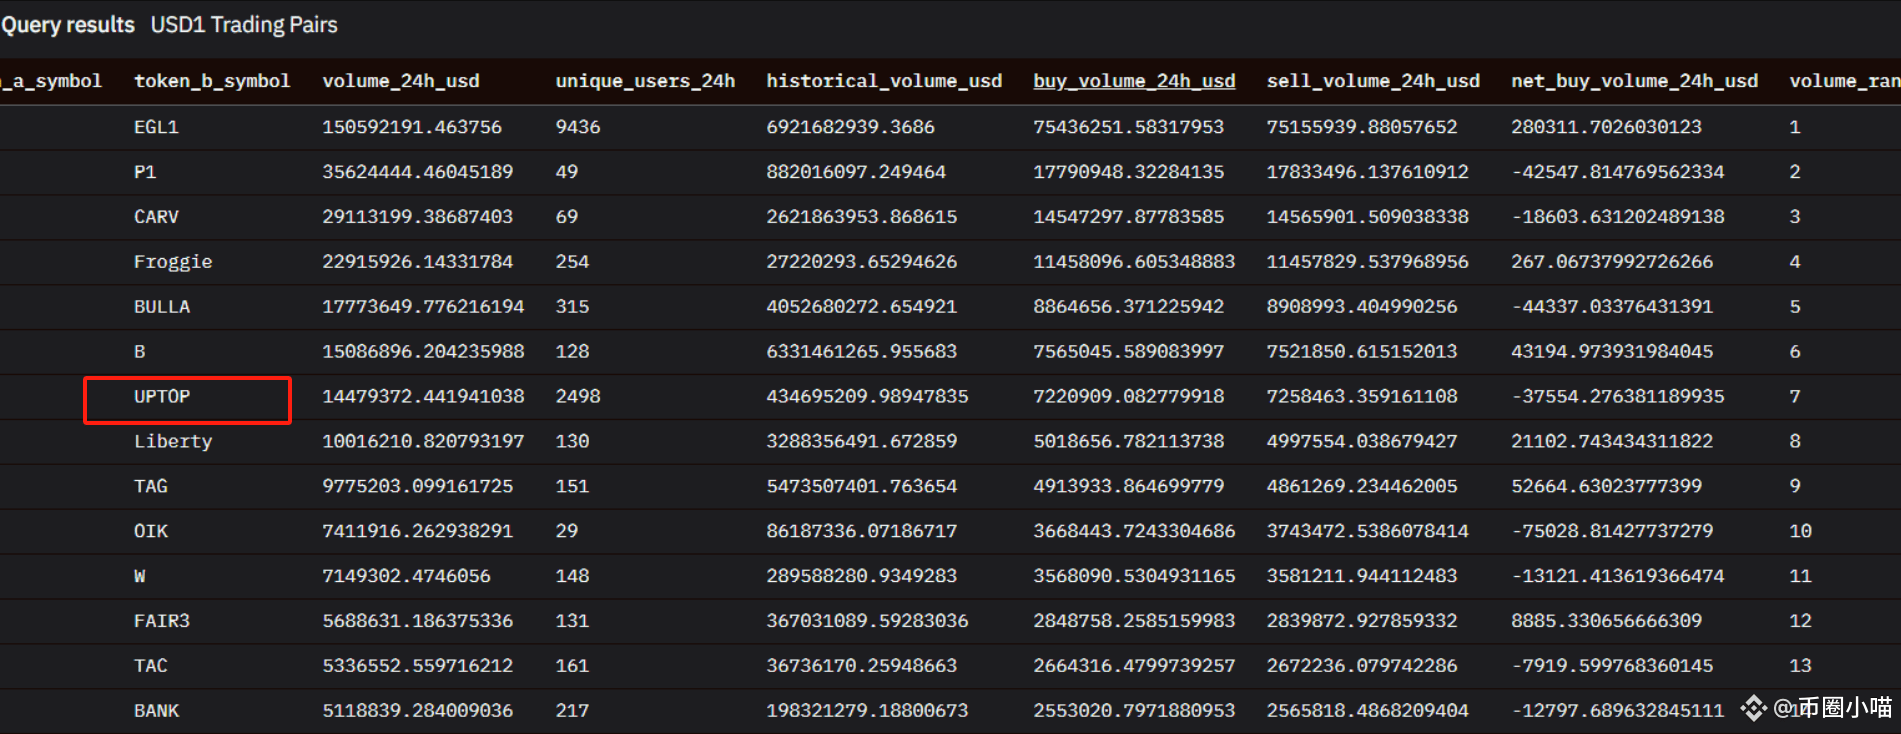Image resolution: width=1901 pixels, height=734 pixels.
Task: Click buy volume 4913933.864699779
Action: [x=1128, y=486]
